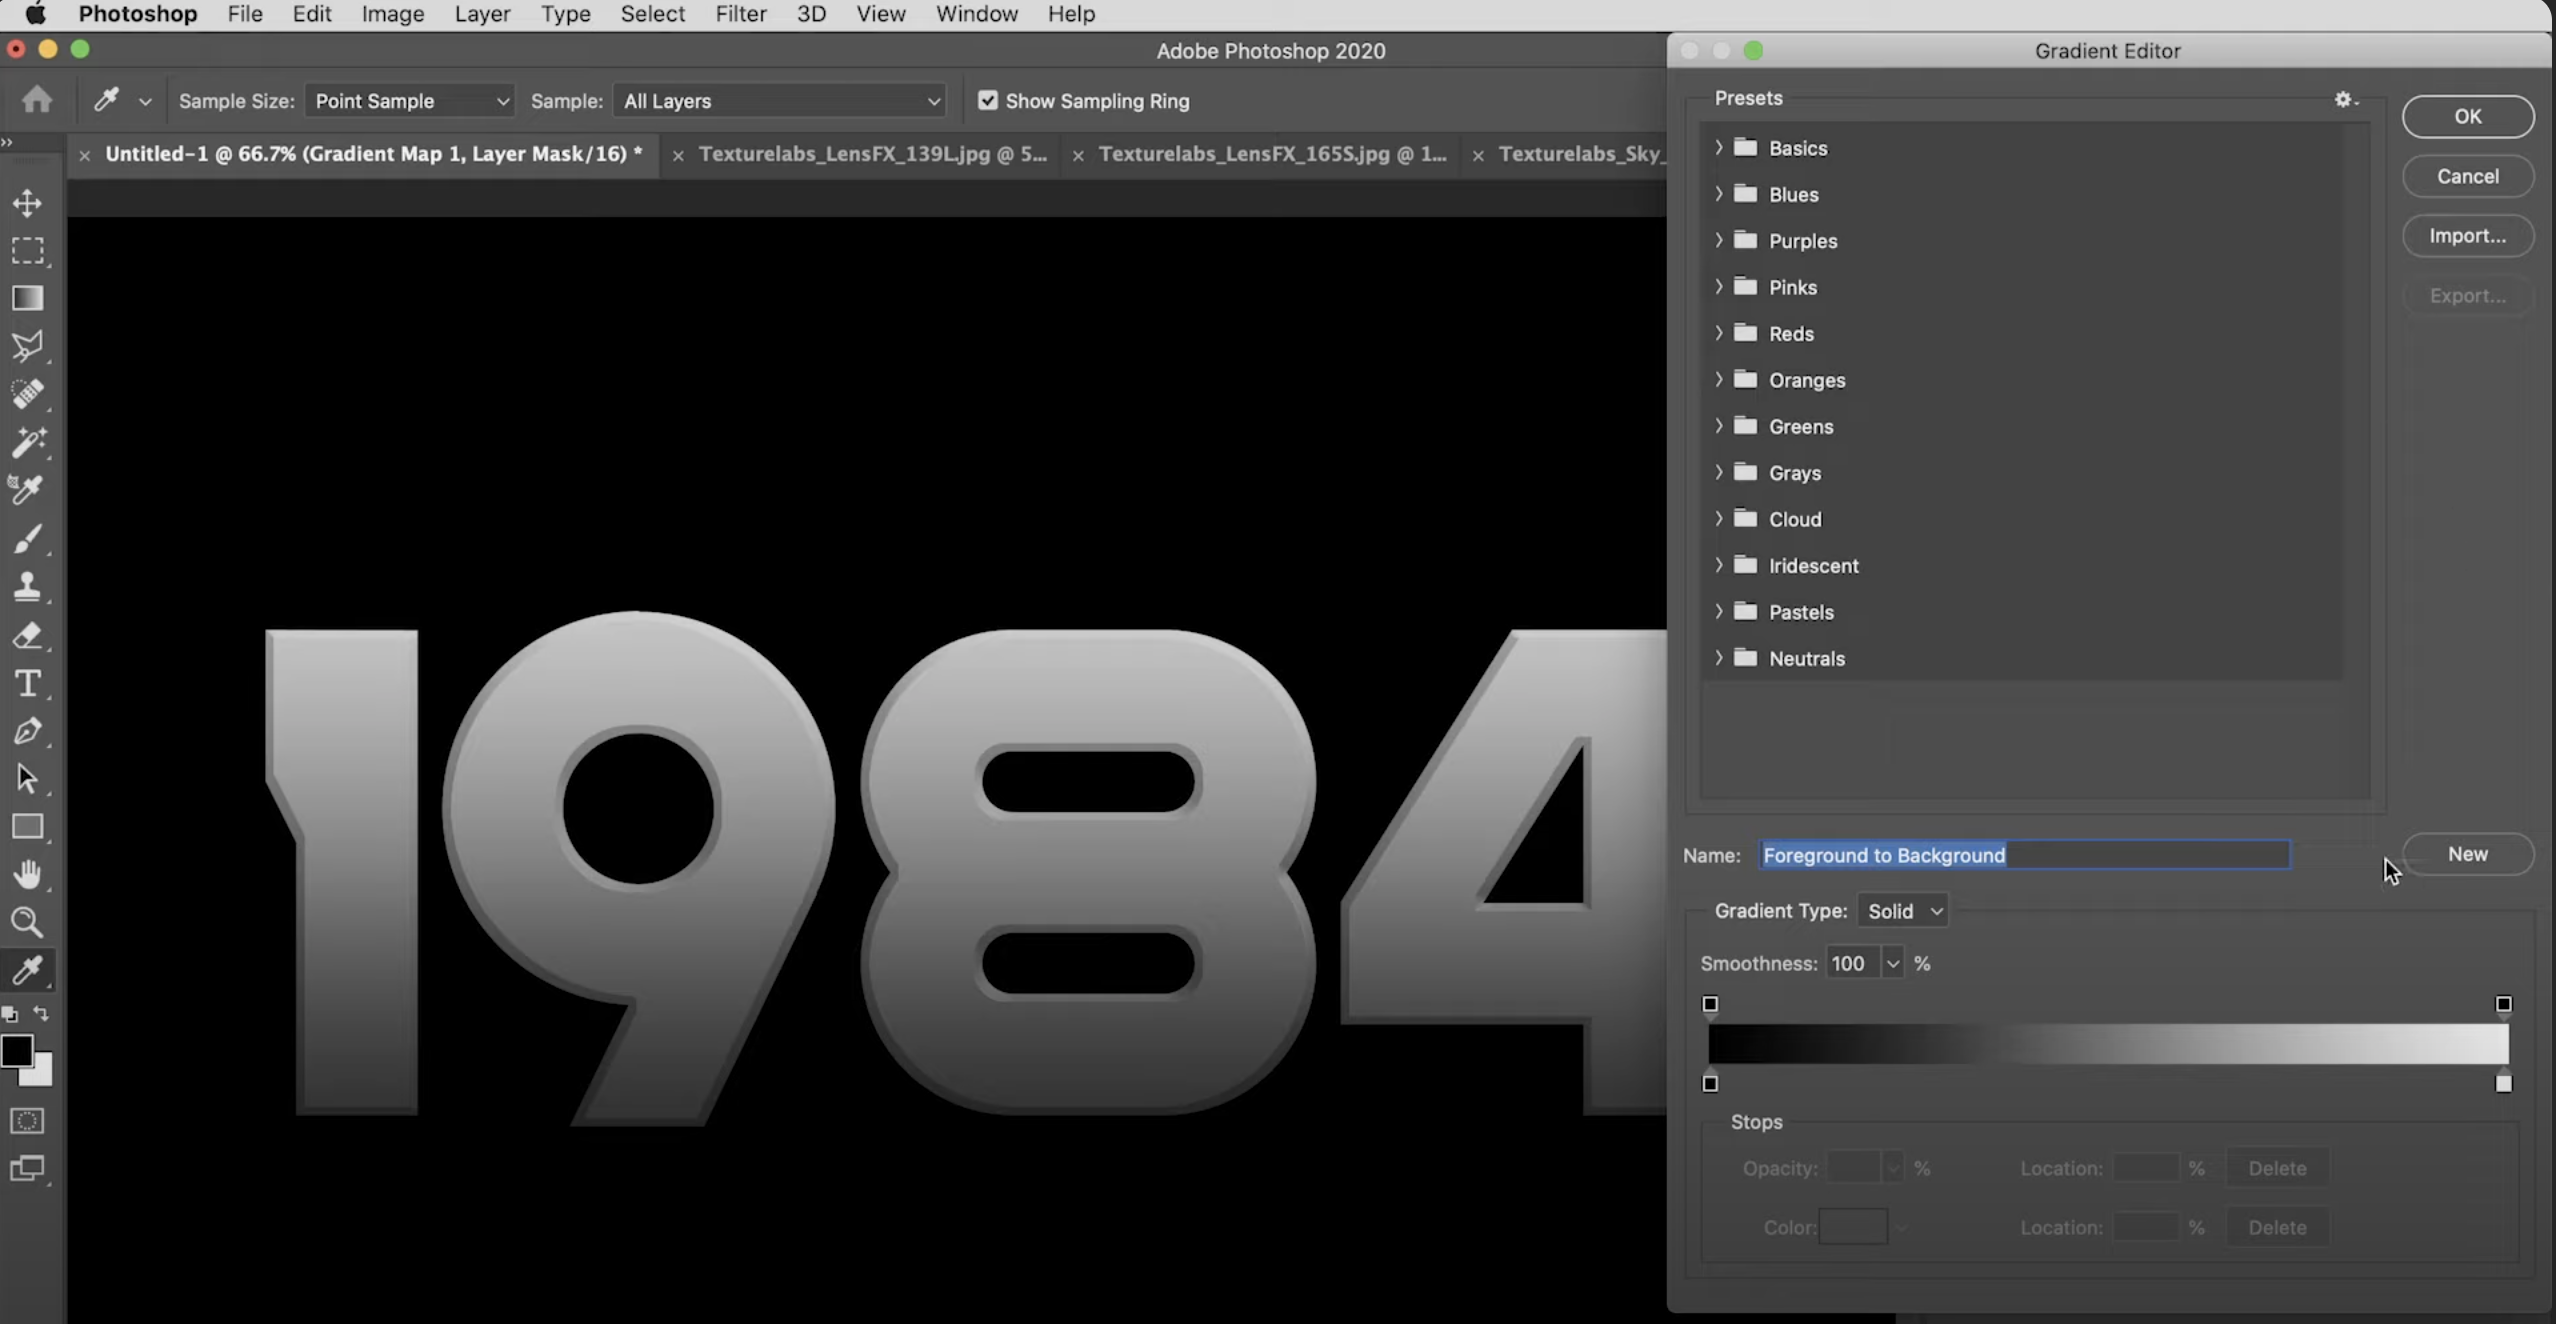Select the Zoom tool
This screenshot has height=1324, width=2556.
coord(27,922)
